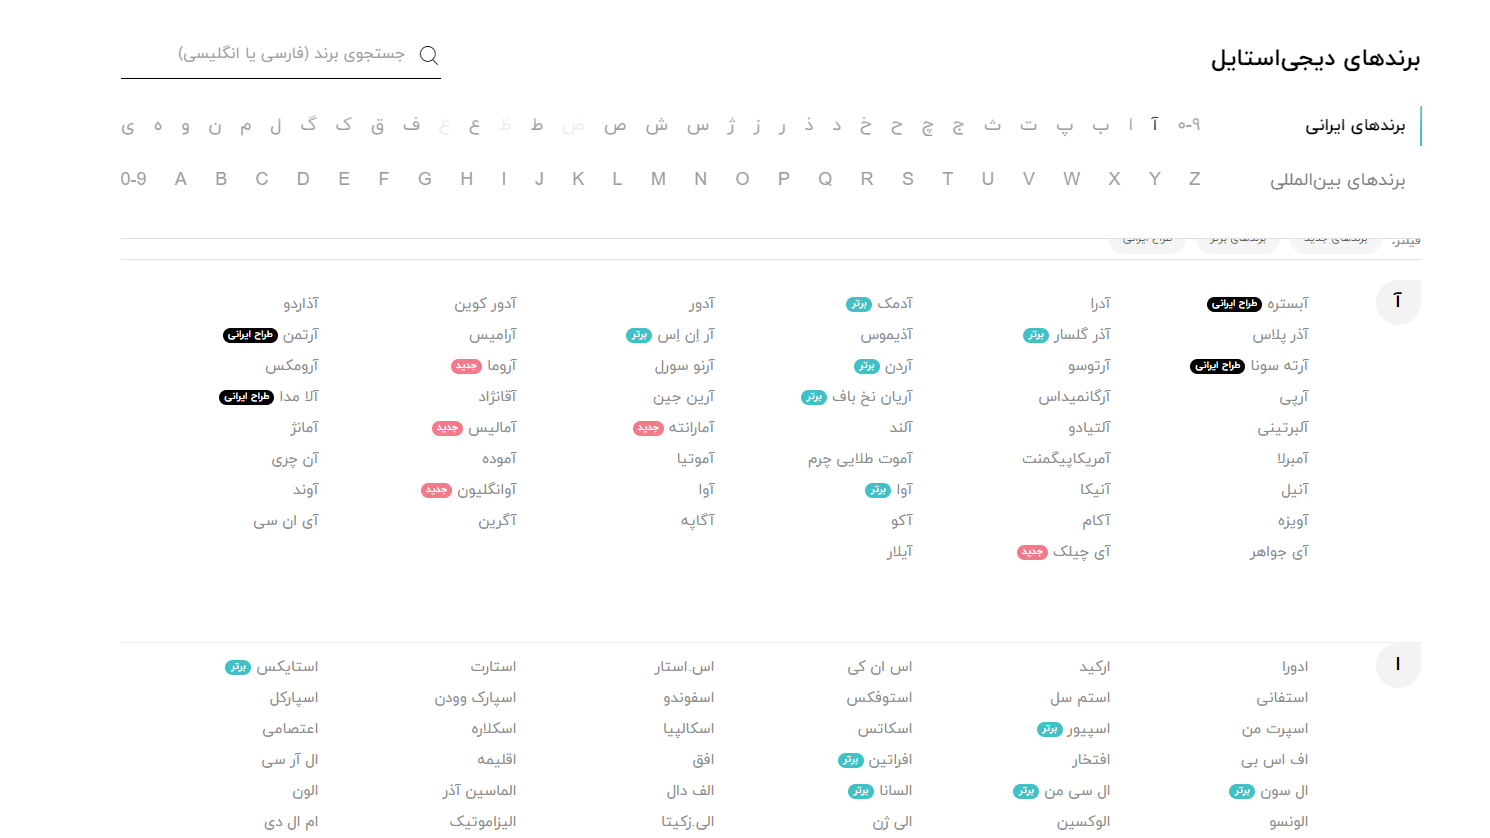Image resolution: width=1490 pixels, height=838 pixels.
Task: Select the برندهای ایرانی tab
Action: coord(1355,126)
